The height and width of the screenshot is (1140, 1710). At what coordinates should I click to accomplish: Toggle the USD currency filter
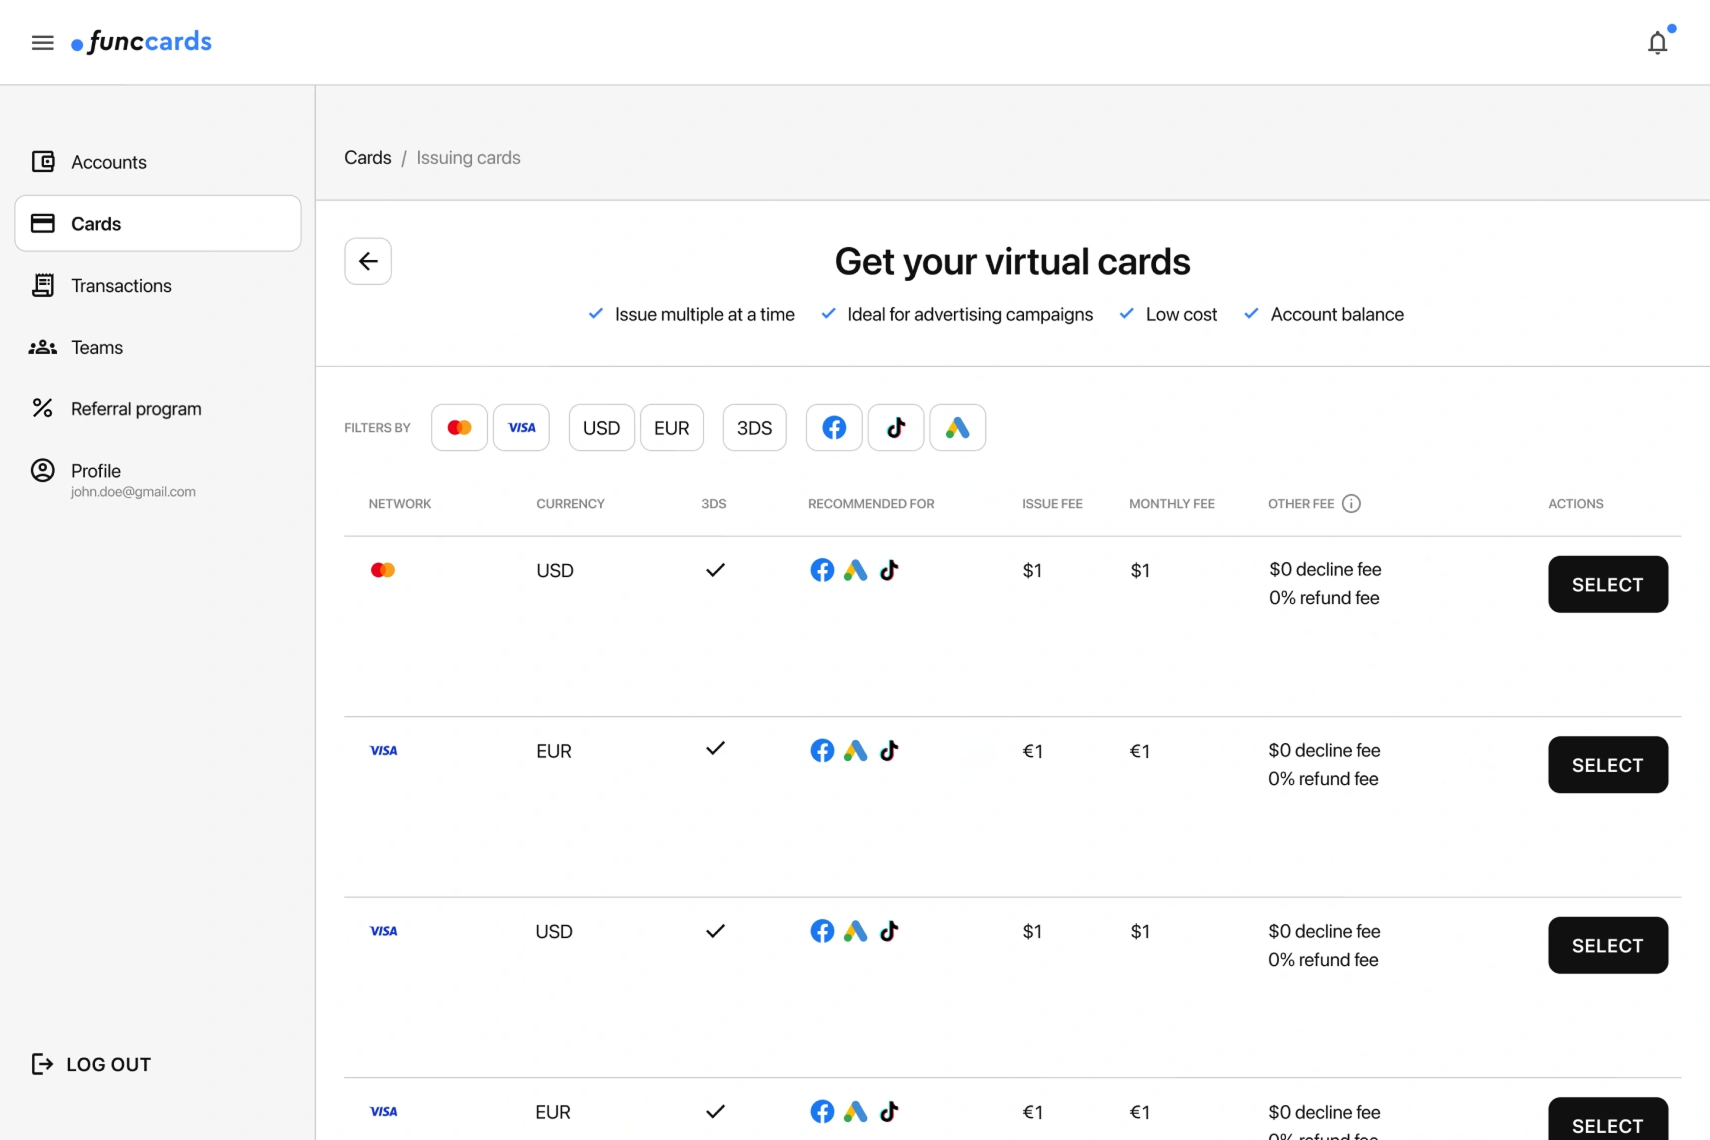pyautogui.click(x=601, y=428)
